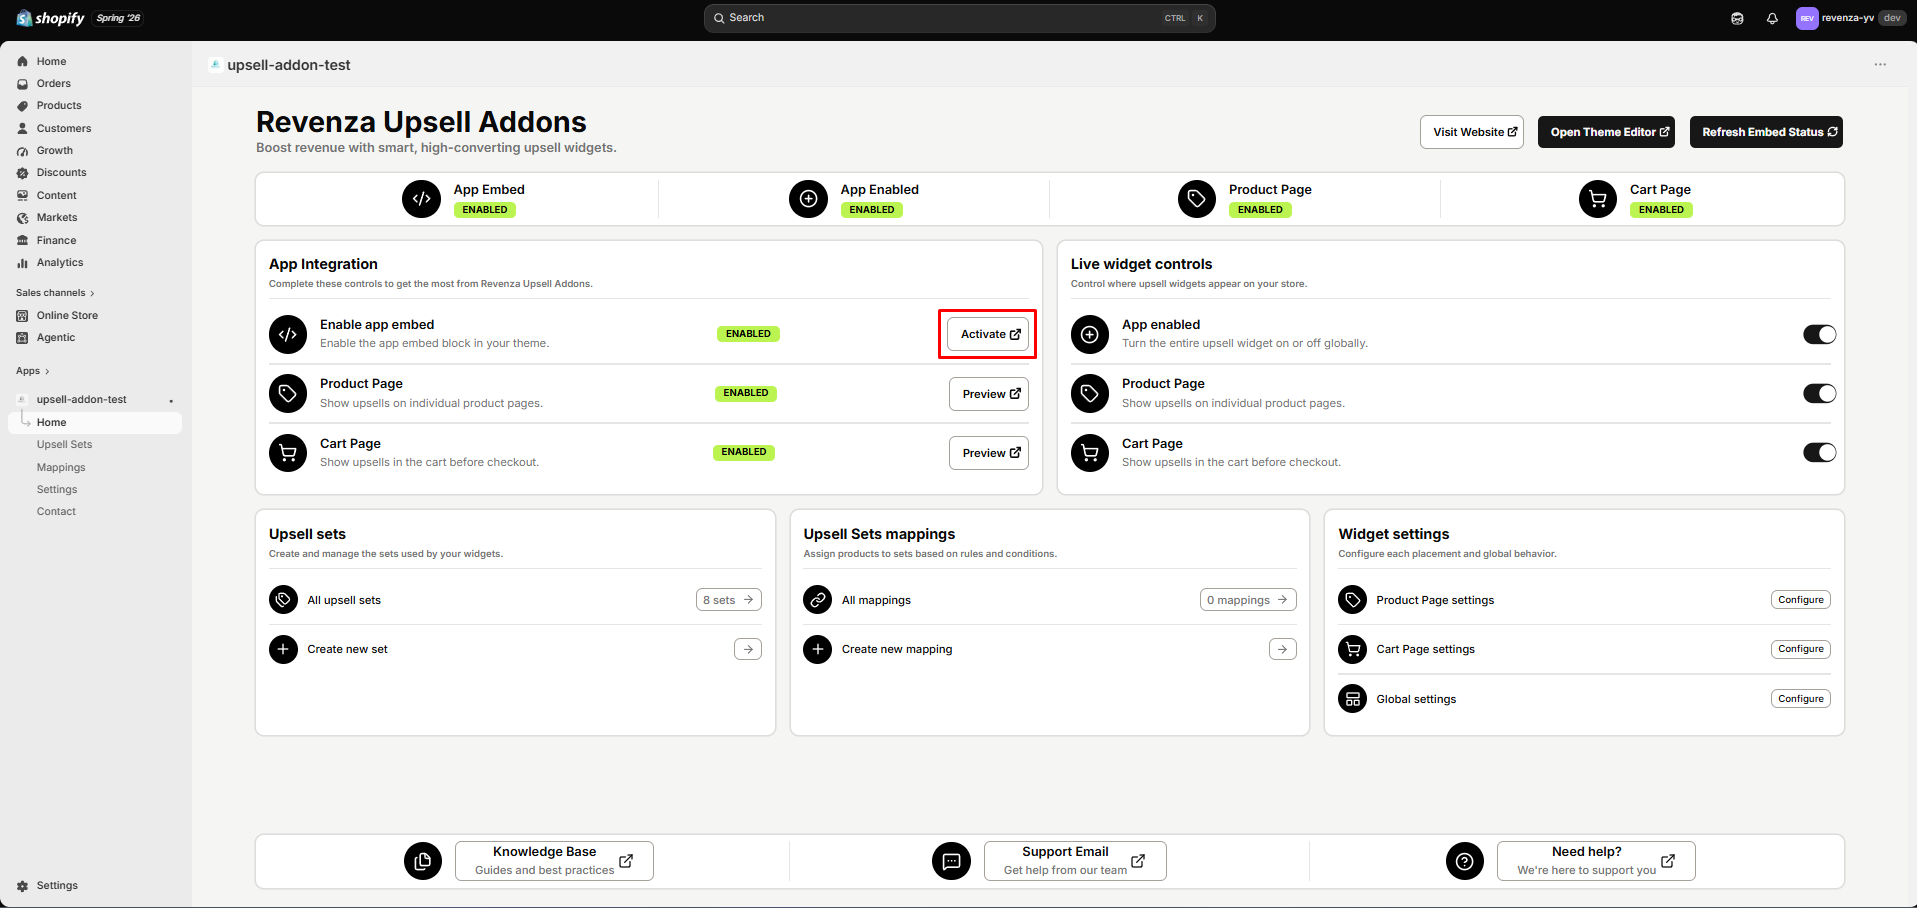Click the Analytics bar chart icon
The width and height of the screenshot is (1917, 908).
22,263
